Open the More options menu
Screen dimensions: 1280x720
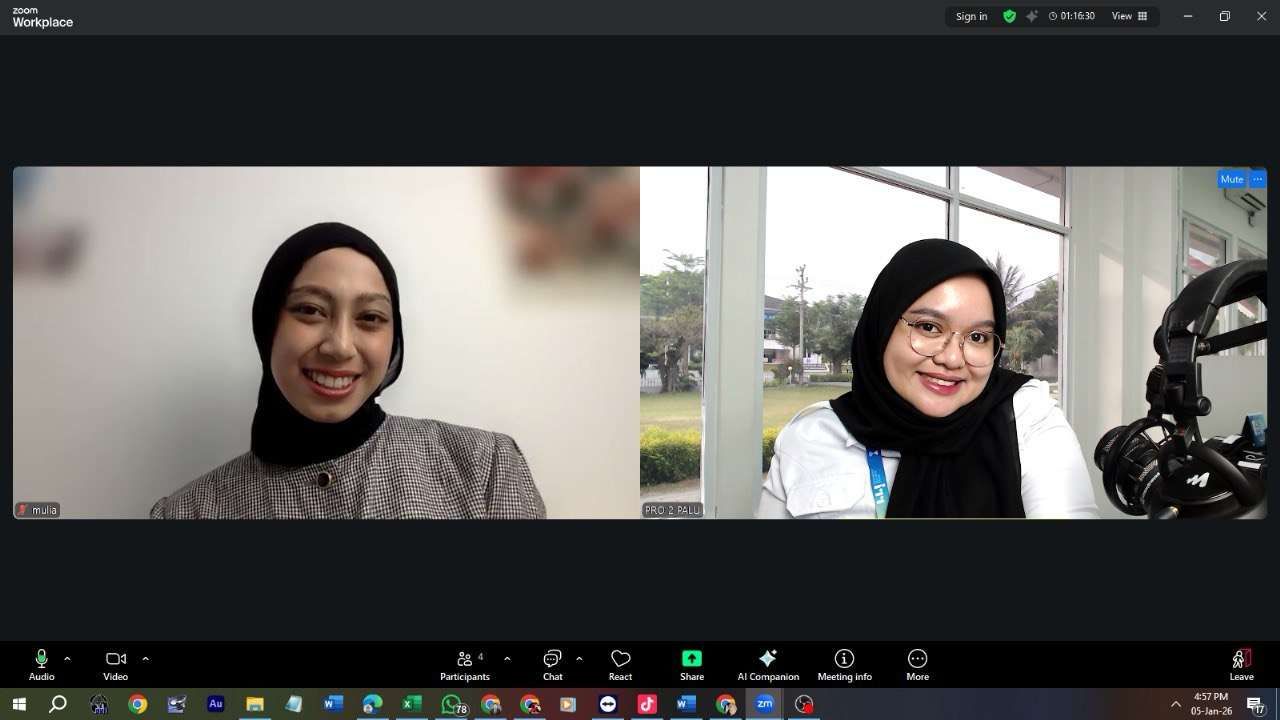click(x=917, y=664)
